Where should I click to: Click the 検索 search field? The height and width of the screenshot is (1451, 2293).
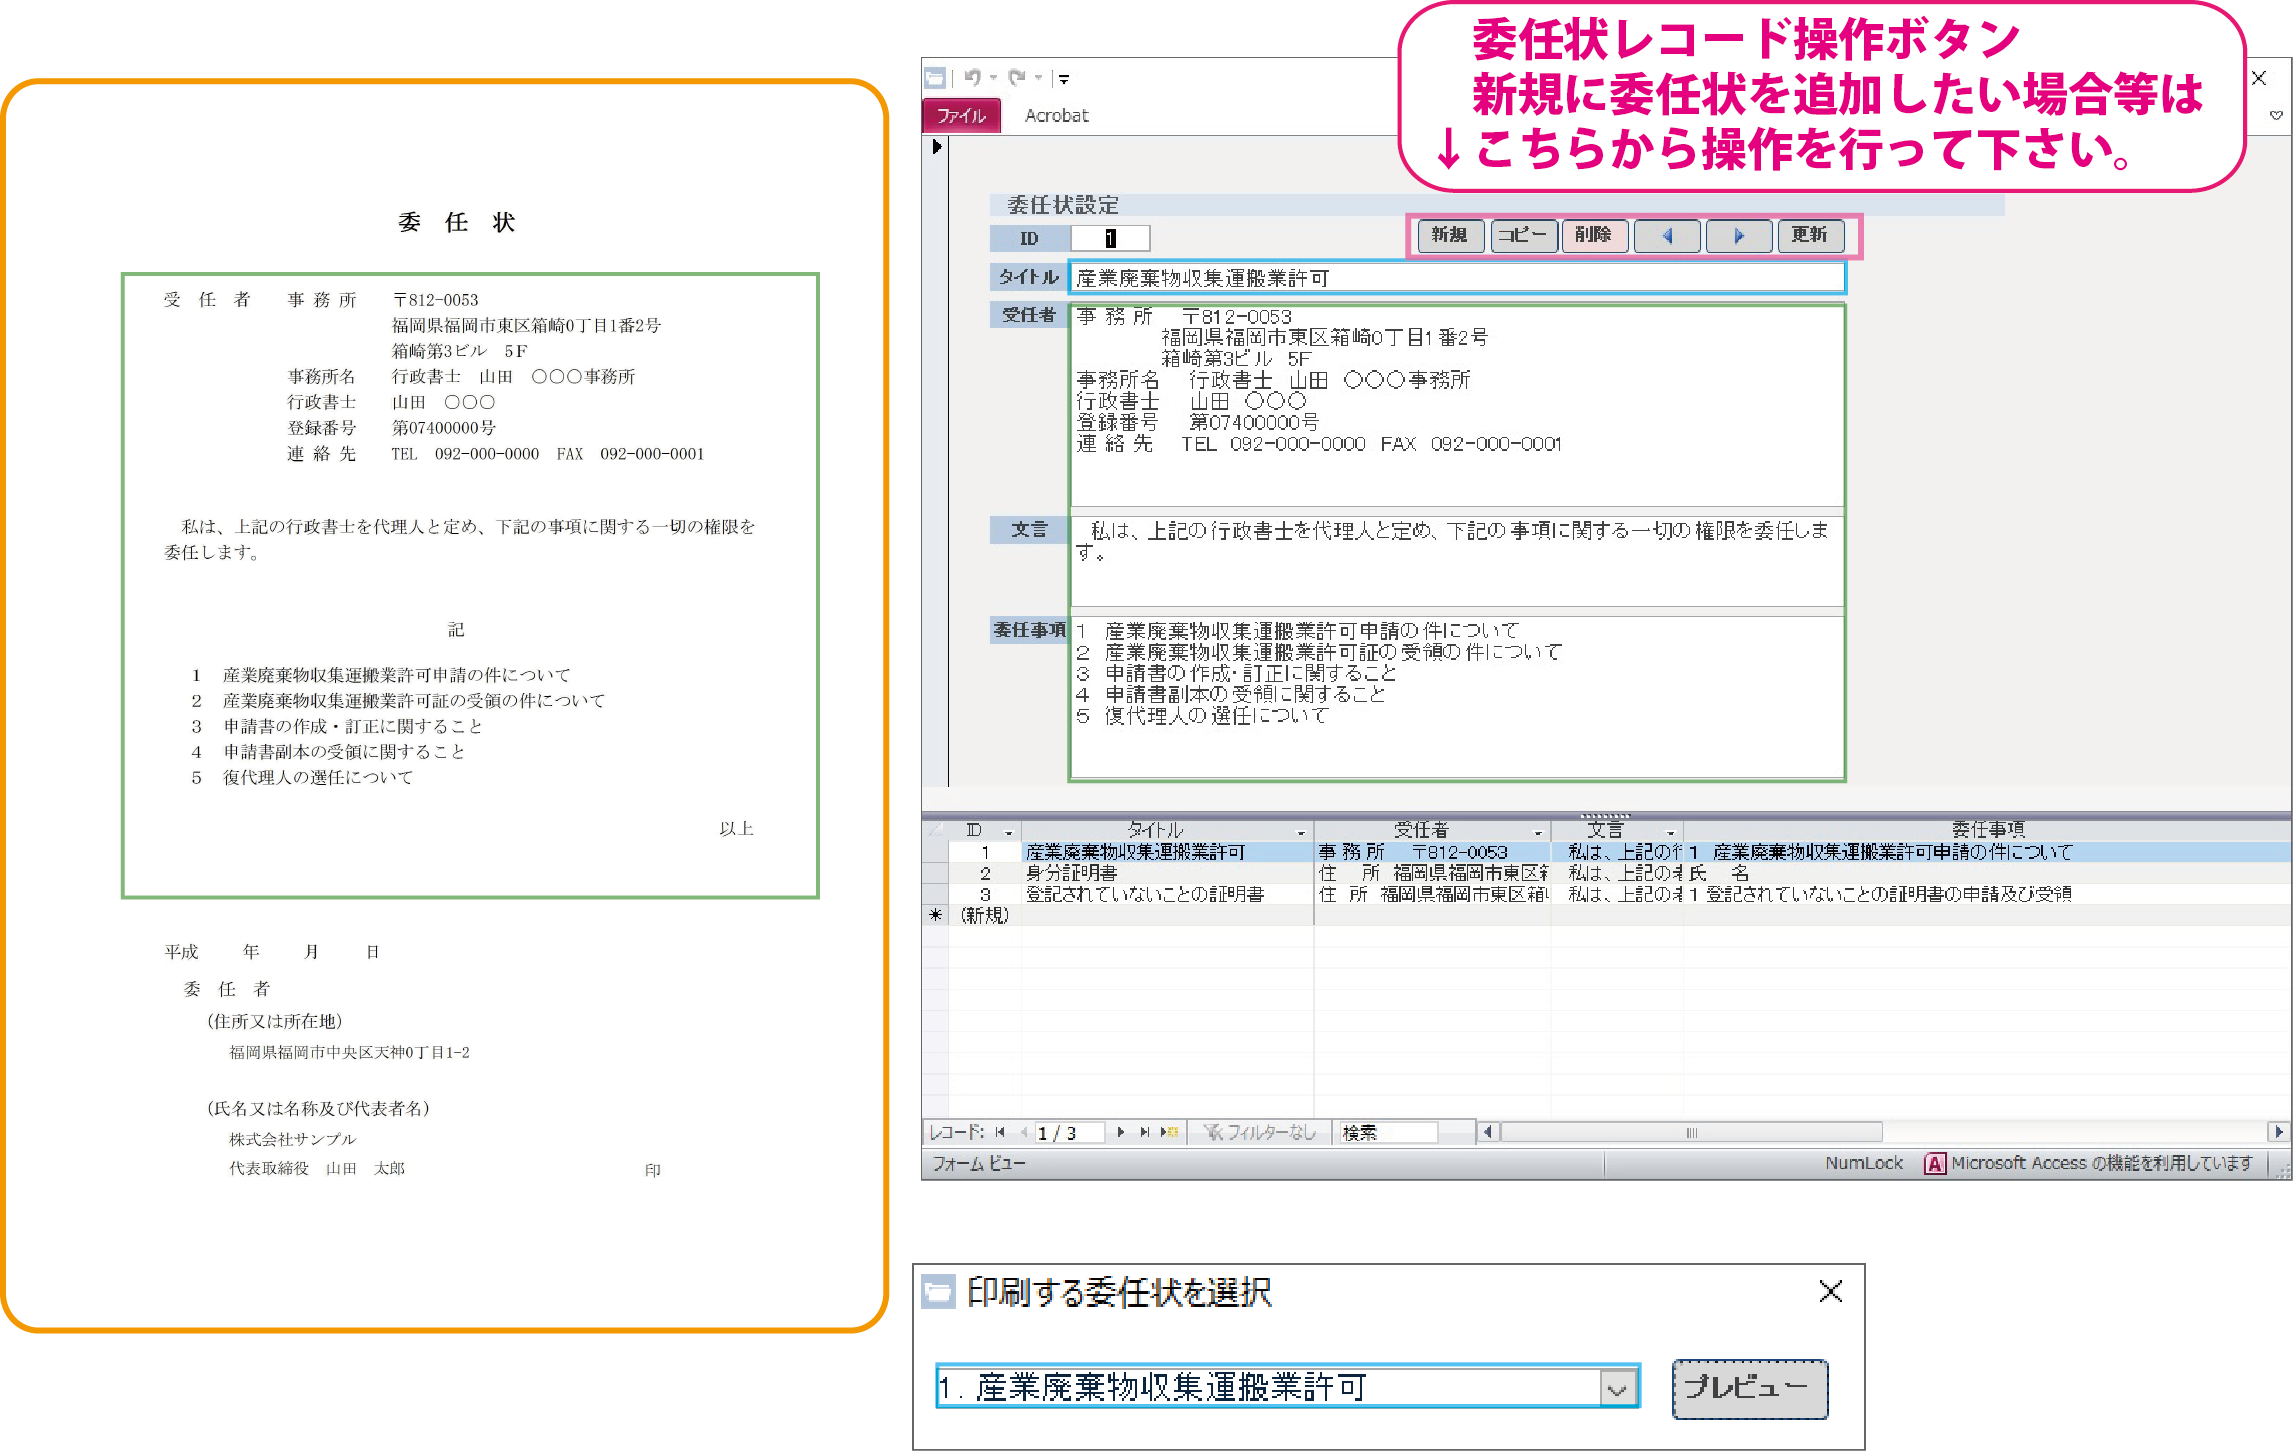point(1390,1132)
